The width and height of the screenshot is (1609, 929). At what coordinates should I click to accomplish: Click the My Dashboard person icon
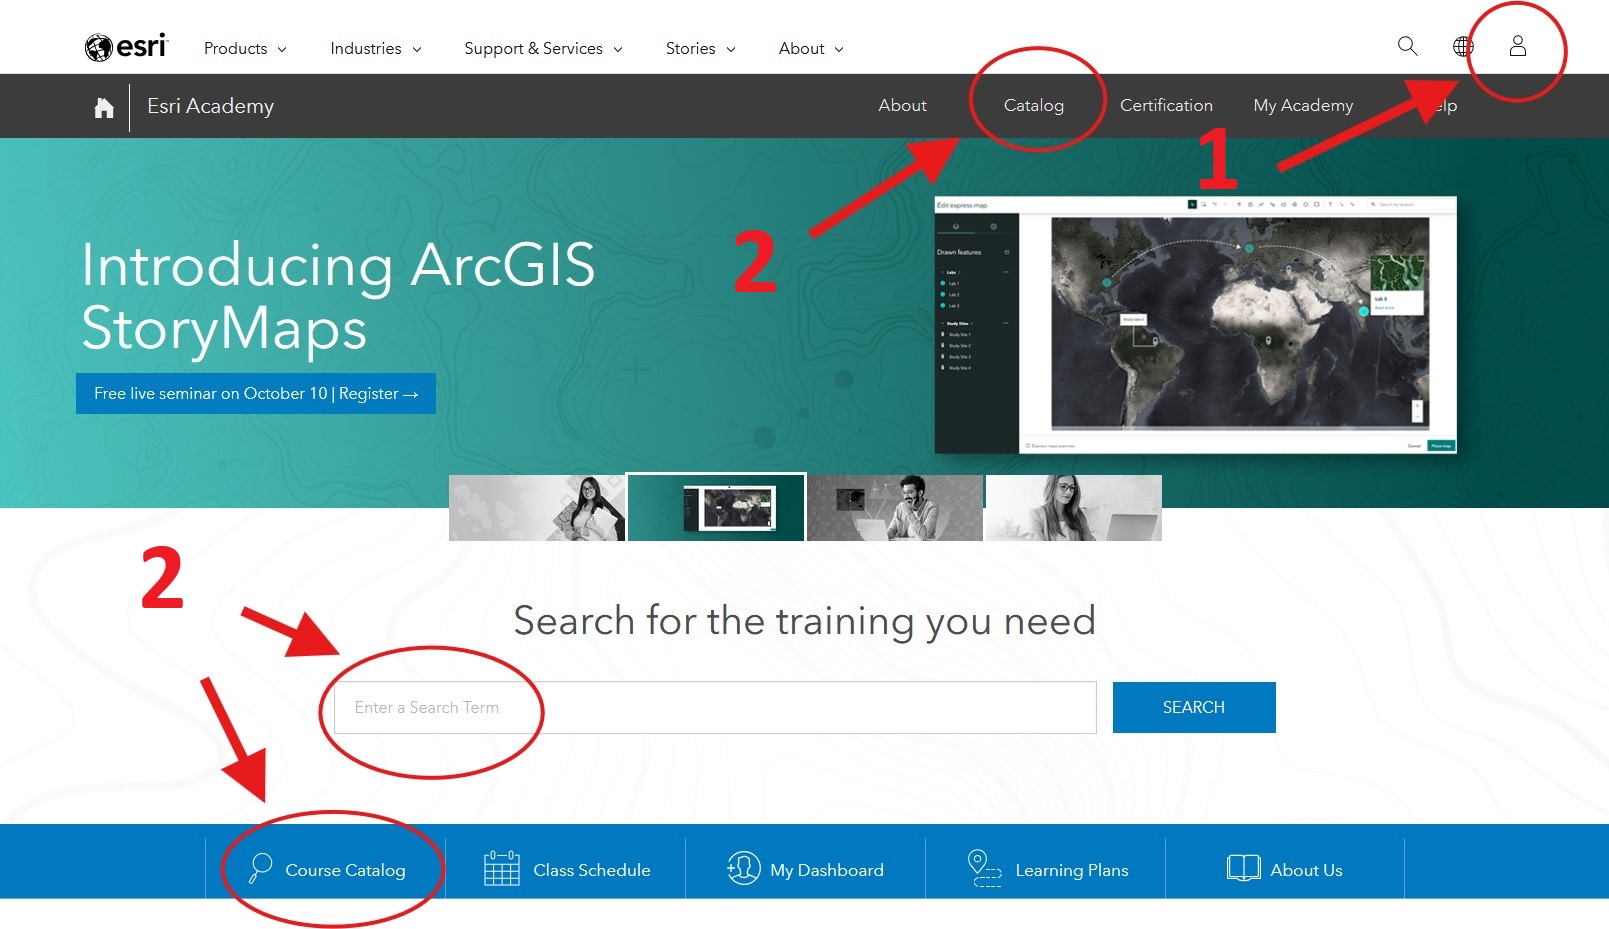[743, 867]
